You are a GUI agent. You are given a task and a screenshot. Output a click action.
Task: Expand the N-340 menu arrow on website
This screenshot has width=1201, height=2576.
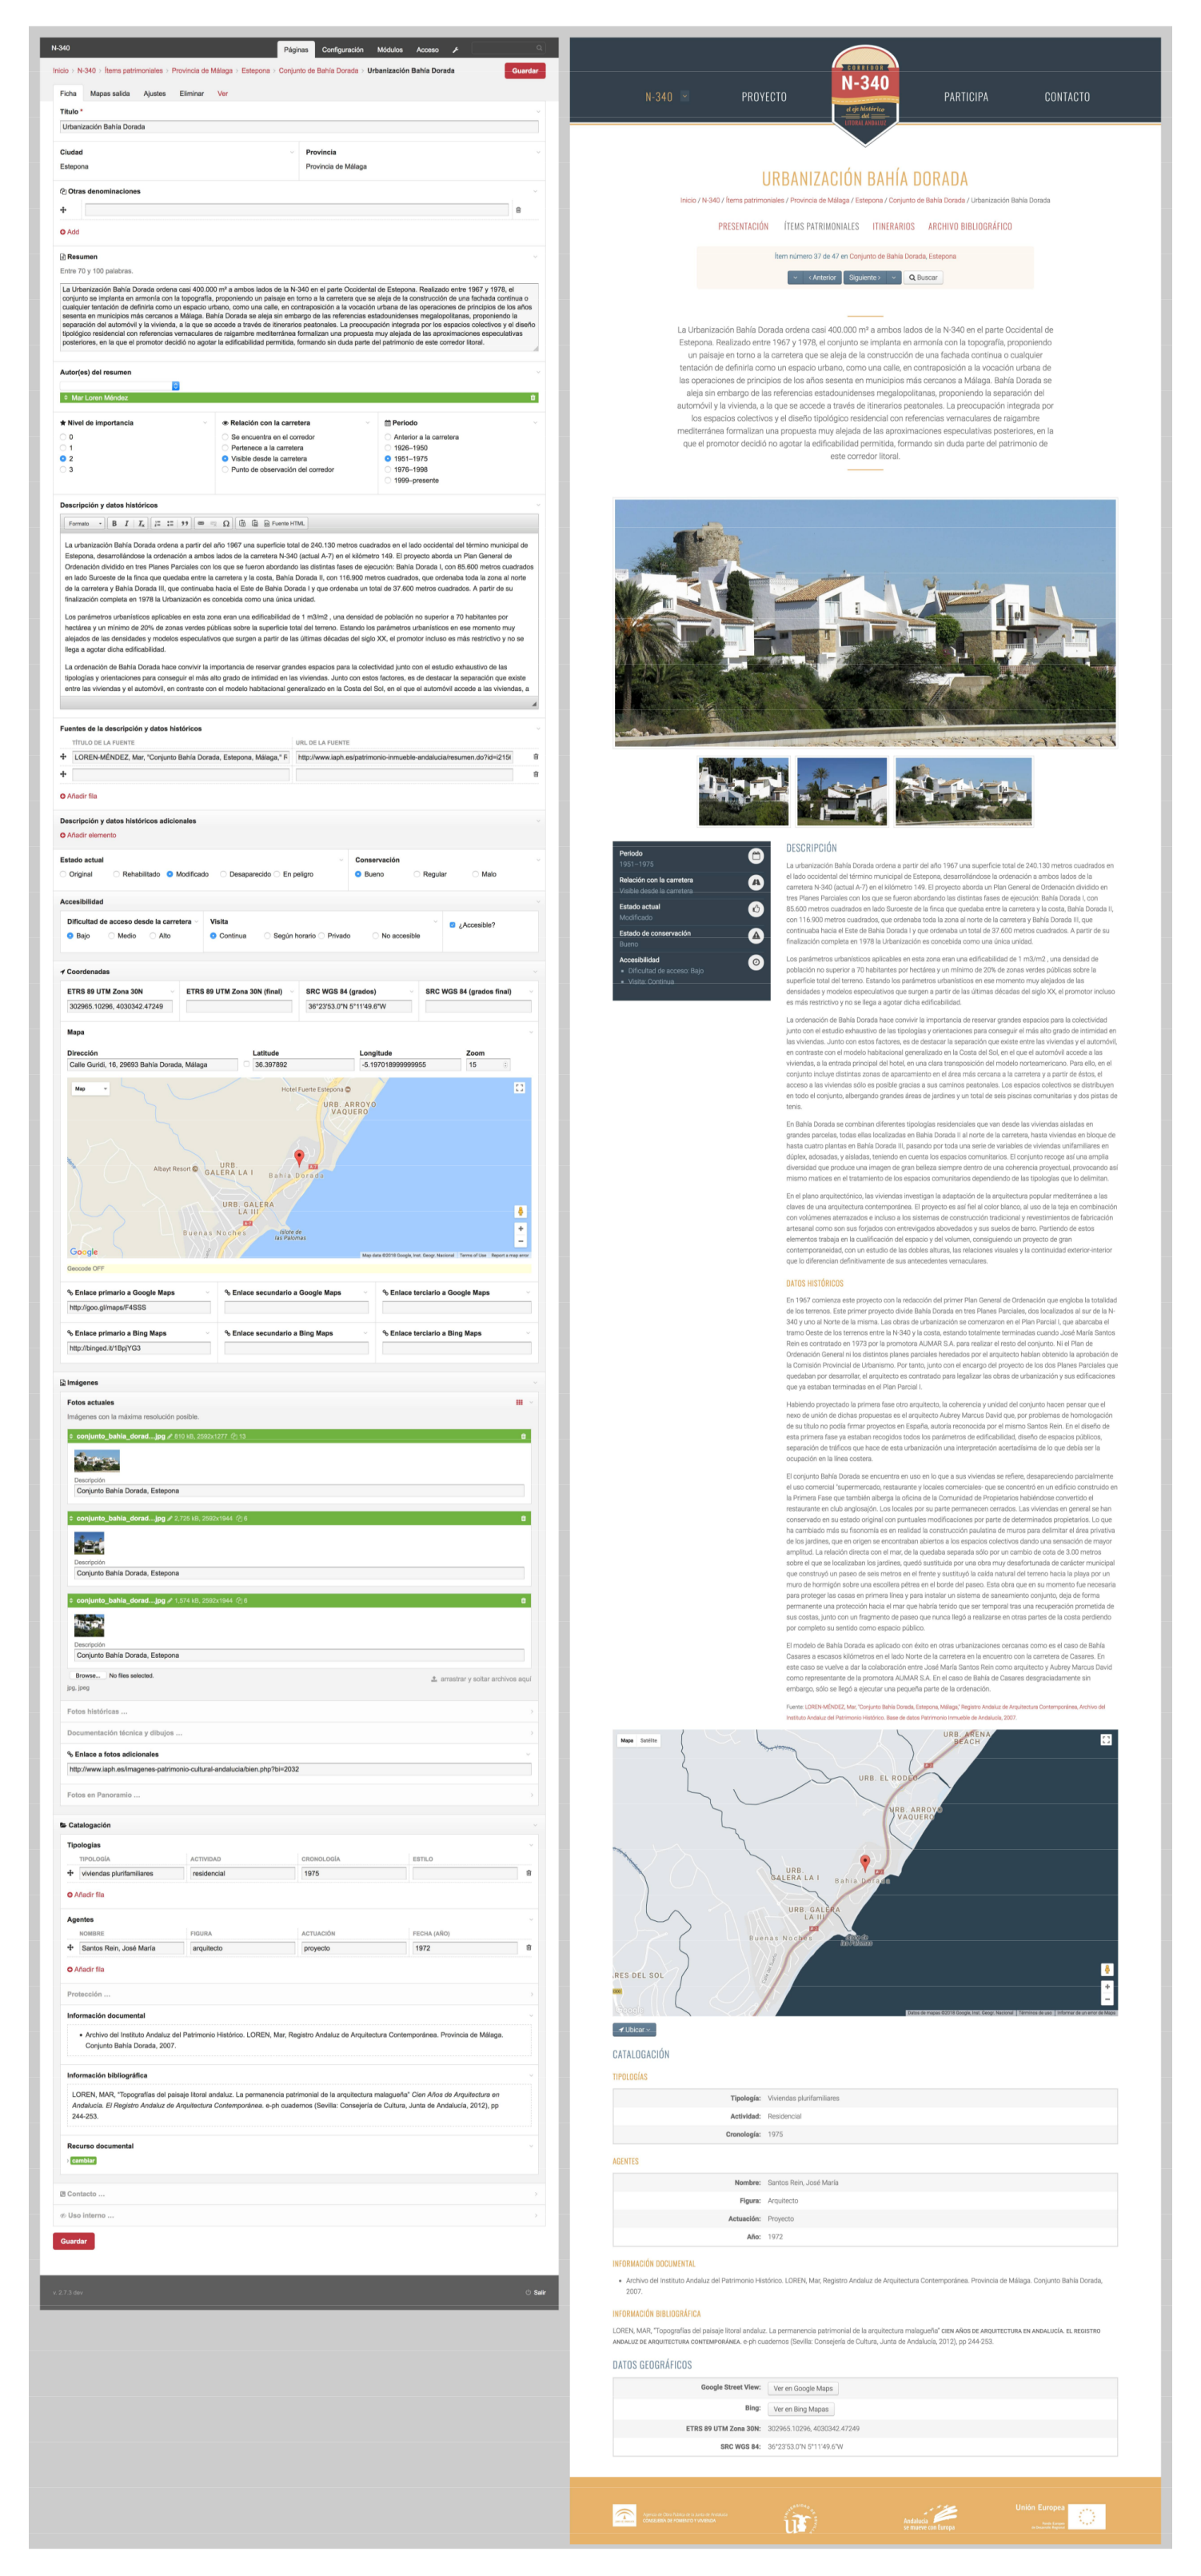pyautogui.click(x=685, y=97)
